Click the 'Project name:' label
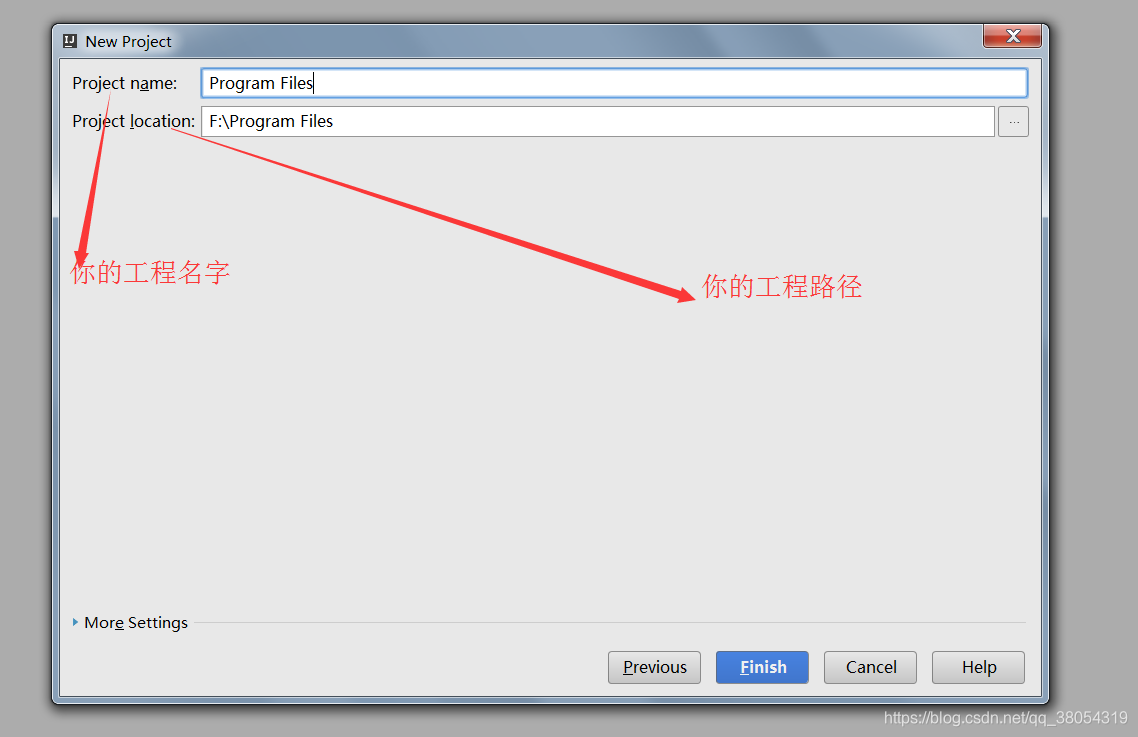Viewport: 1138px width, 737px height. pos(125,84)
